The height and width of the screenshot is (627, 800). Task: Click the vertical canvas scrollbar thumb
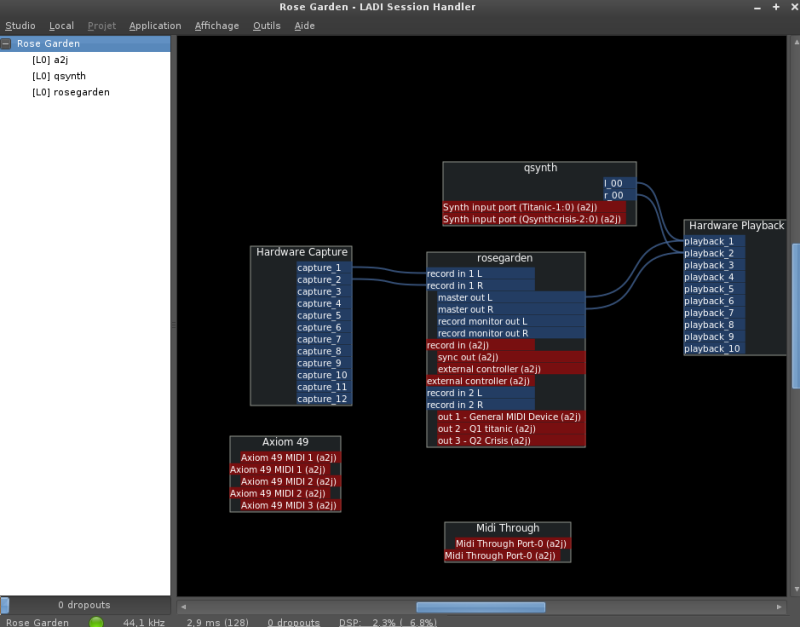click(x=795, y=316)
